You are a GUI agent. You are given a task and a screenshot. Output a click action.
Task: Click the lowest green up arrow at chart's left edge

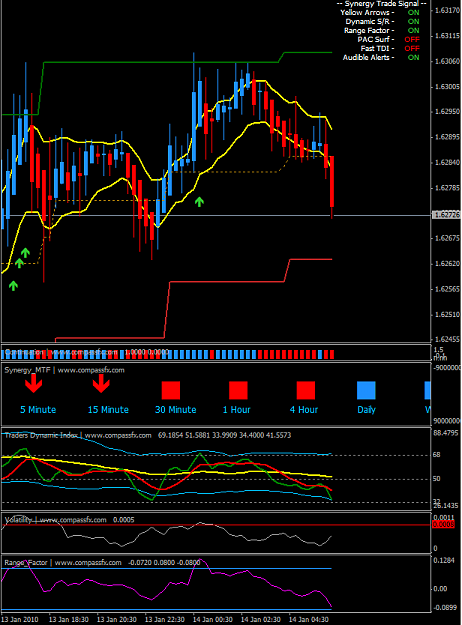point(13,285)
